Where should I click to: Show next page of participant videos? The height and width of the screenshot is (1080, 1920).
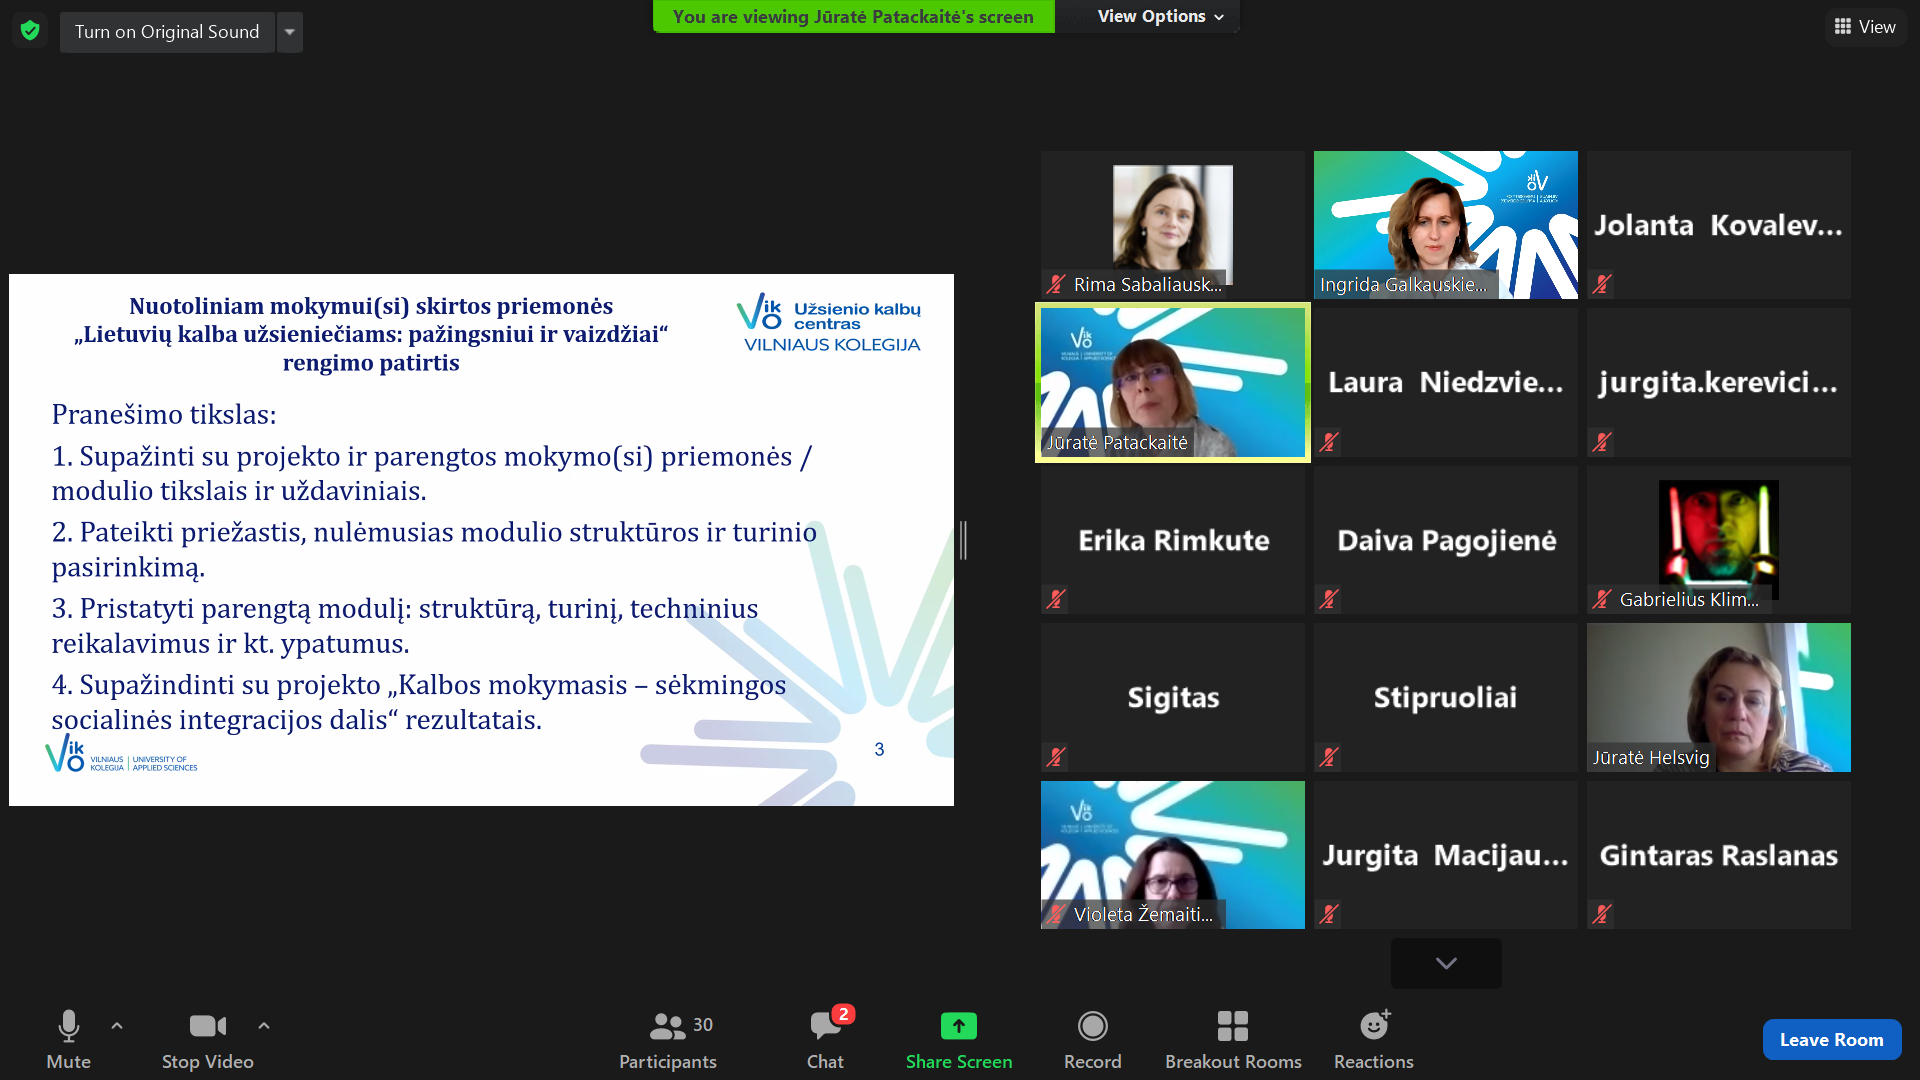click(1445, 963)
